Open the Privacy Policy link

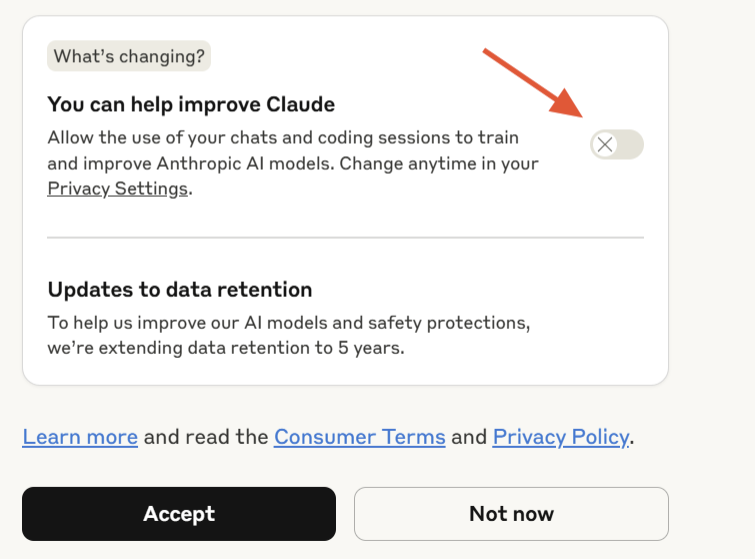pos(560,437)
